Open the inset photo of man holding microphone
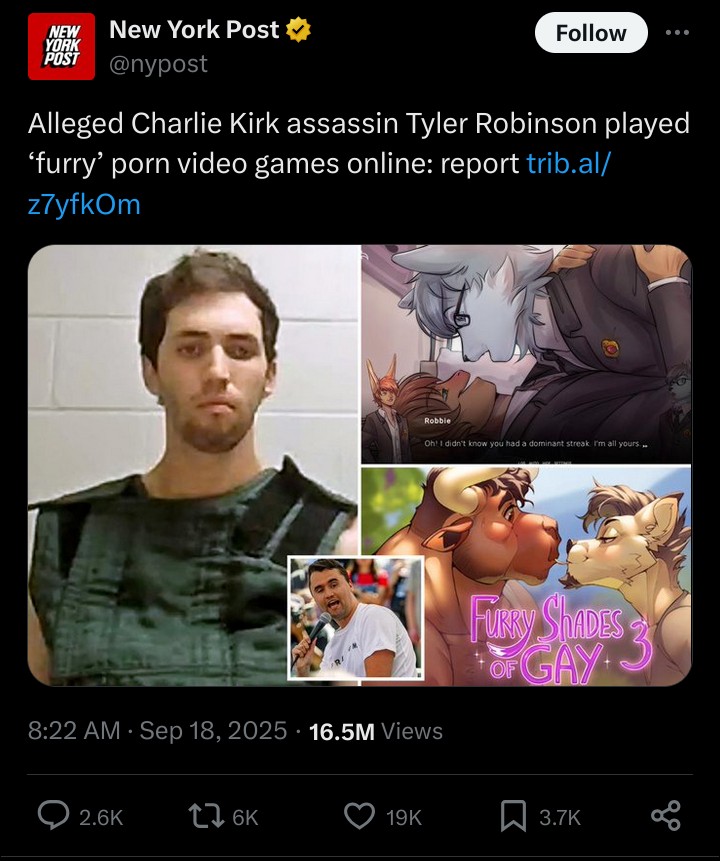The image size is (720, 861). [x=356, y=618]
